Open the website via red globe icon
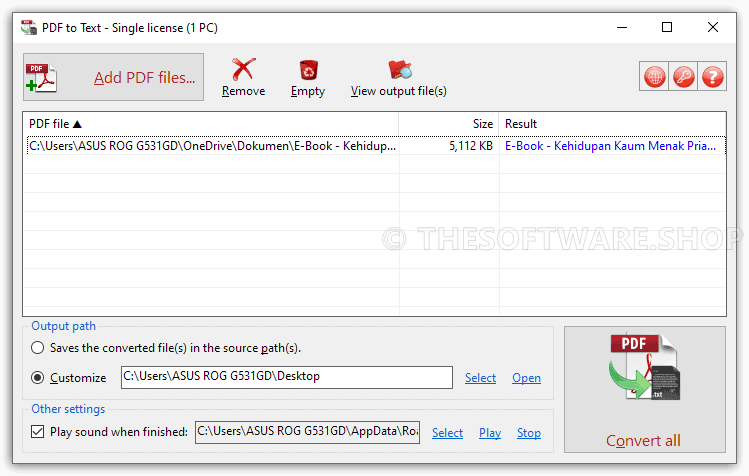Viewport: 749px width, 476px height. 654,76
